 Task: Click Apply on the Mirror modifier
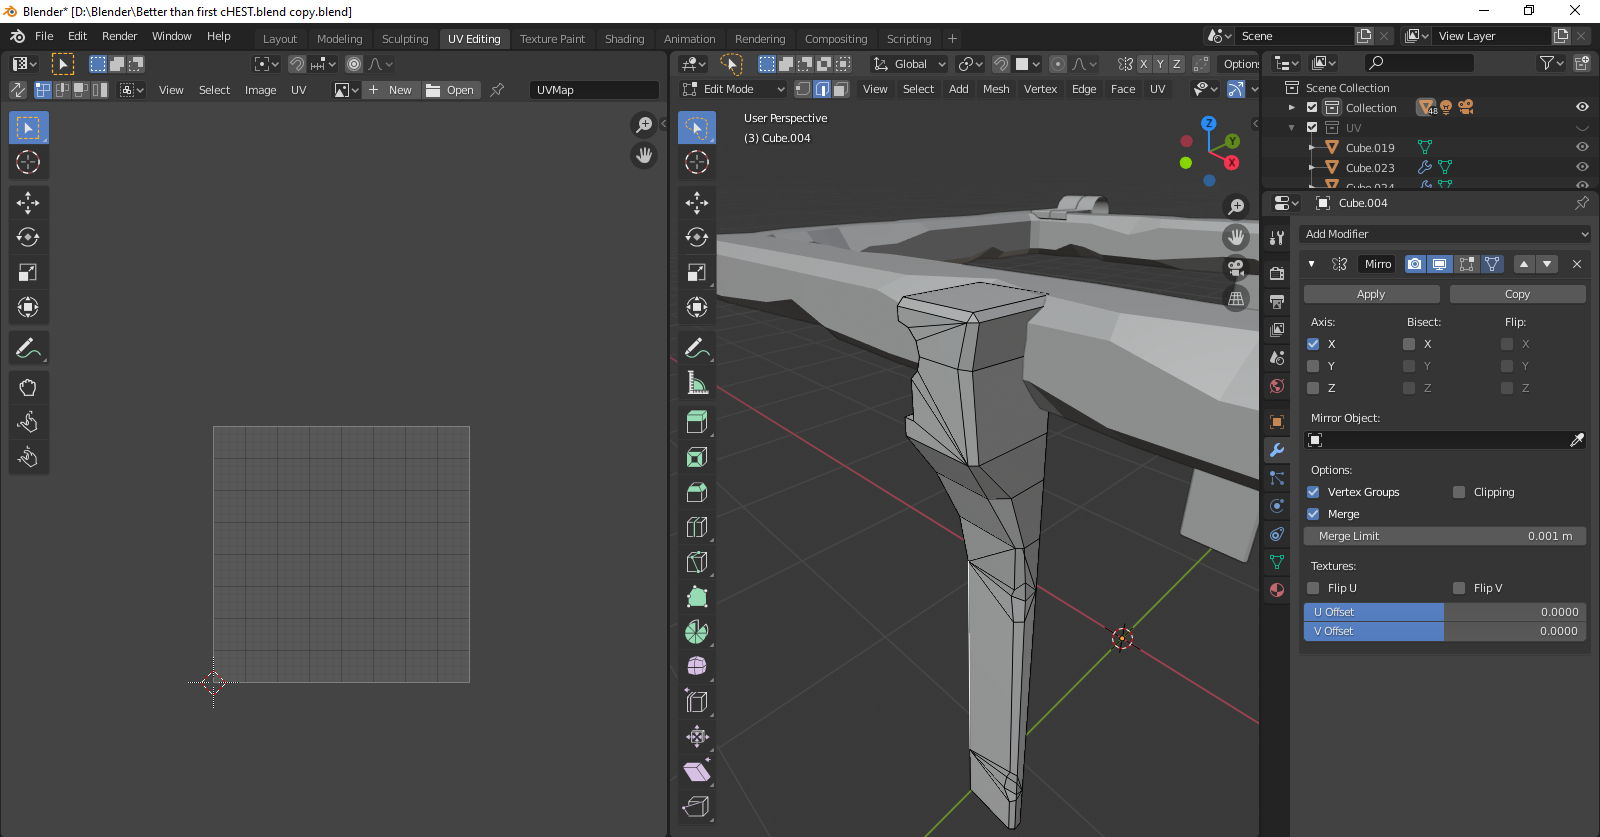pos(1371,294)
